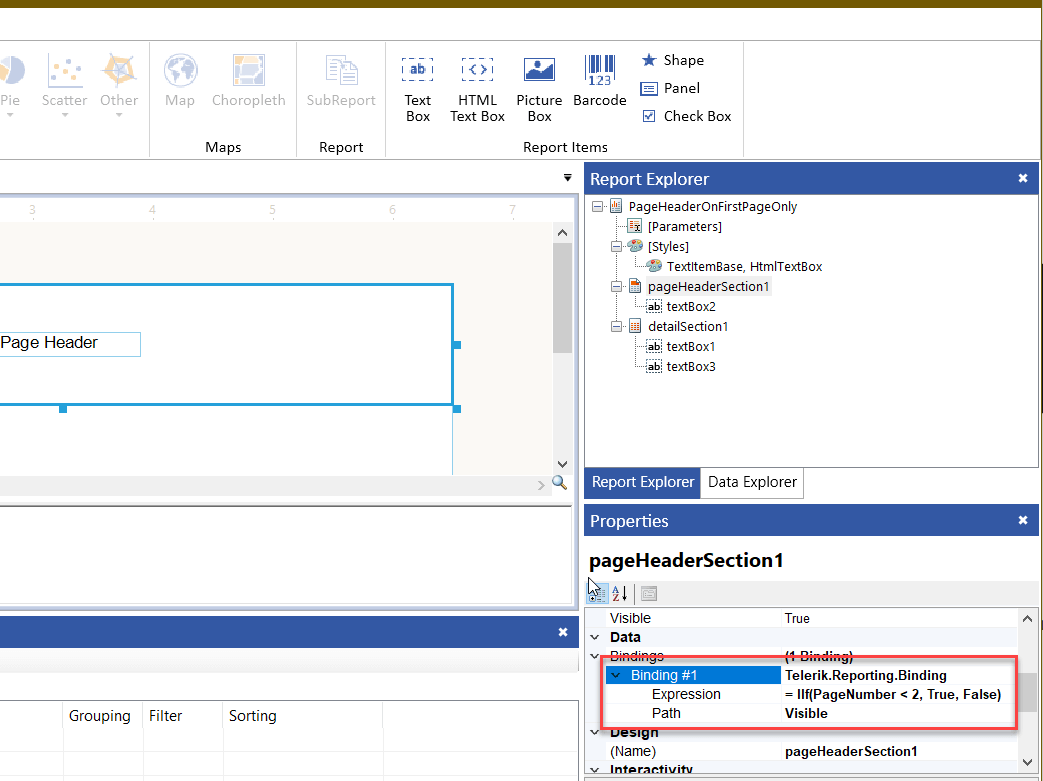The height and width of the screenshot is (781, 1043).
Task: Collapse the pageHeaderSection1 tree node
Action: (x=617, y=286)
